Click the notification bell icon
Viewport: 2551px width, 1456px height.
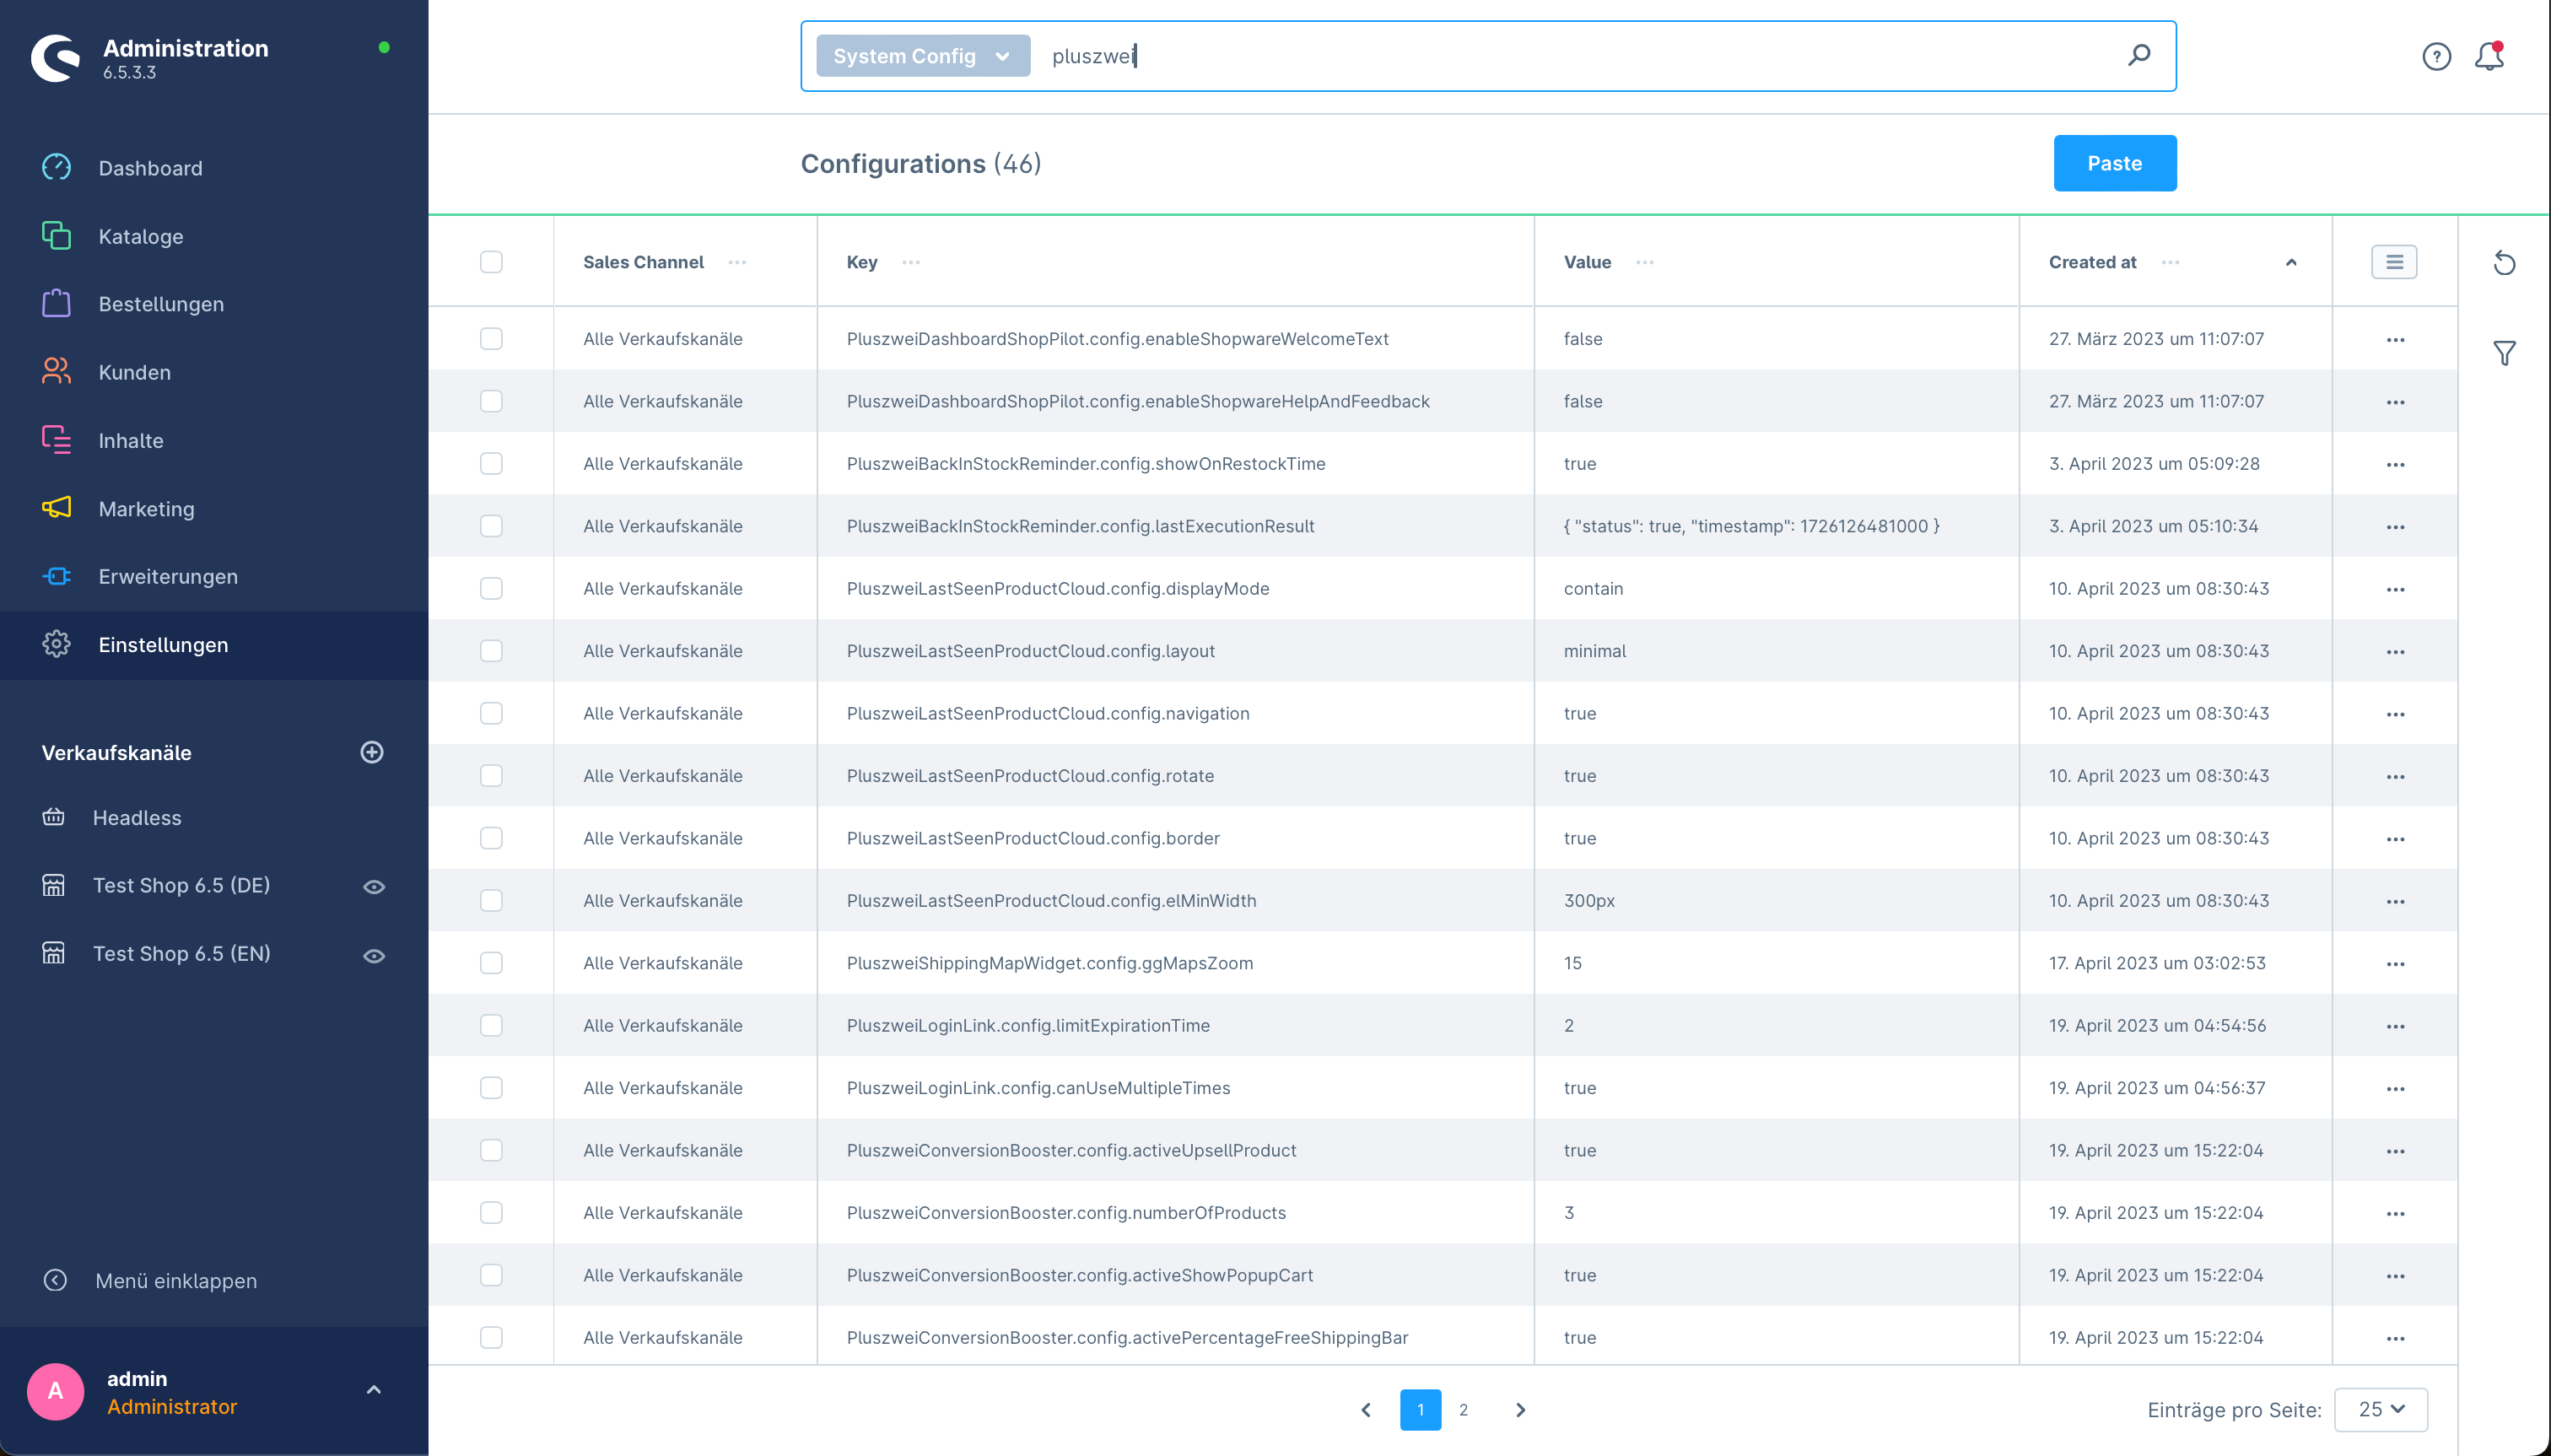2489,56
